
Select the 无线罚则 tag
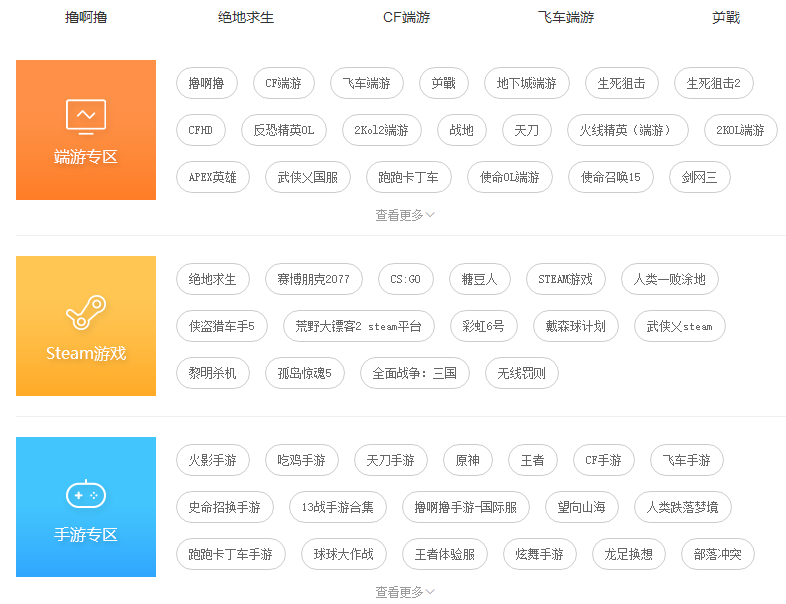point(521,373)
